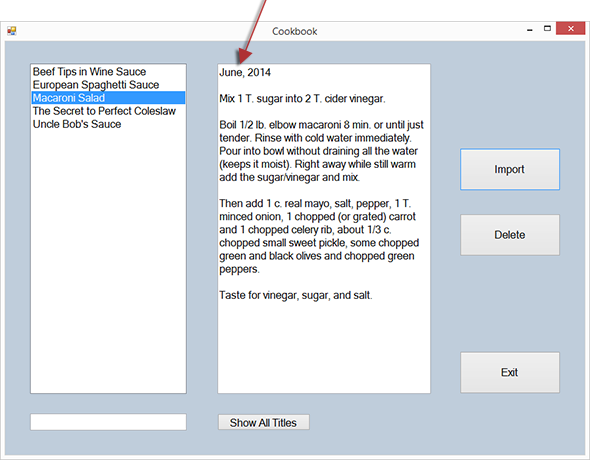Select European Spaghetti Sauce recipe
This screenshot has width=590, height=460.
96,85
